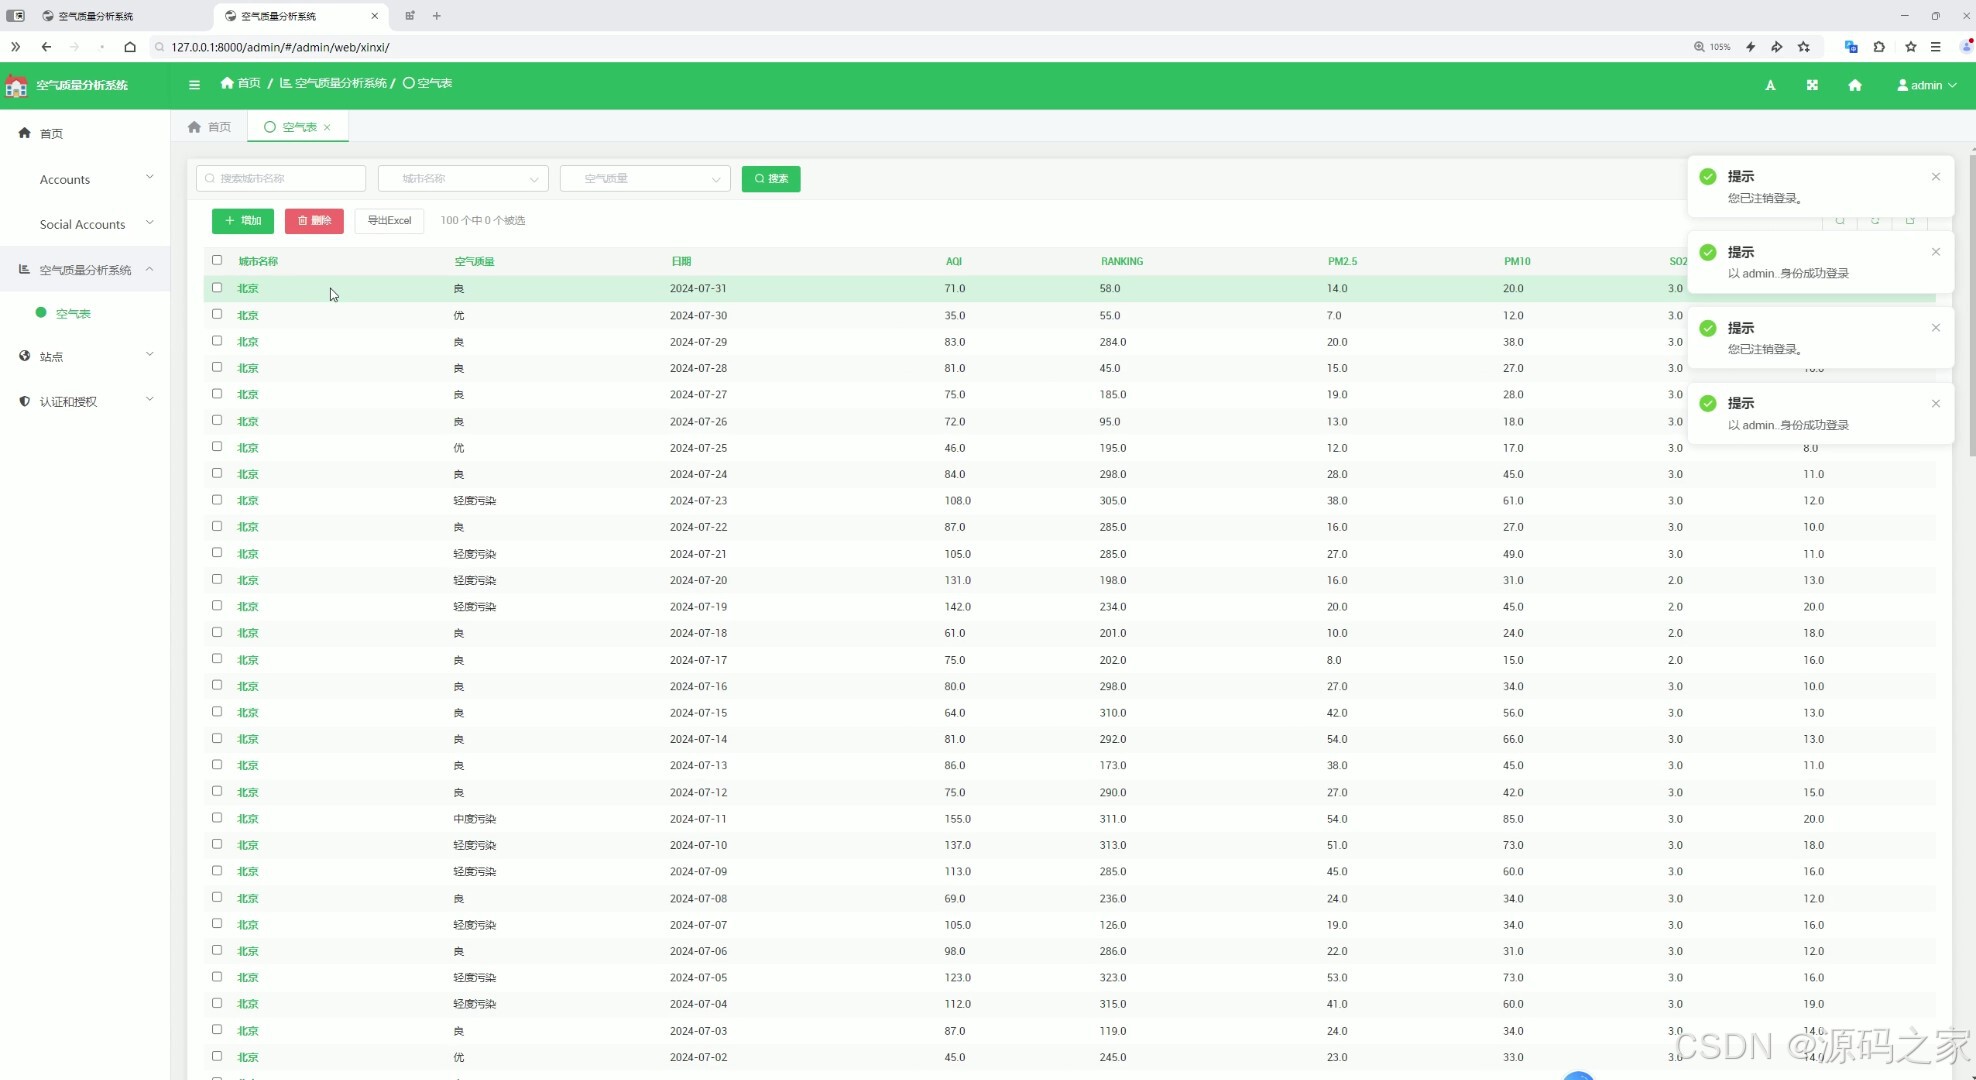Click the green 搜索 search button
The height and width of the screenshot is (1080, 1976).
tap(770, 179)
